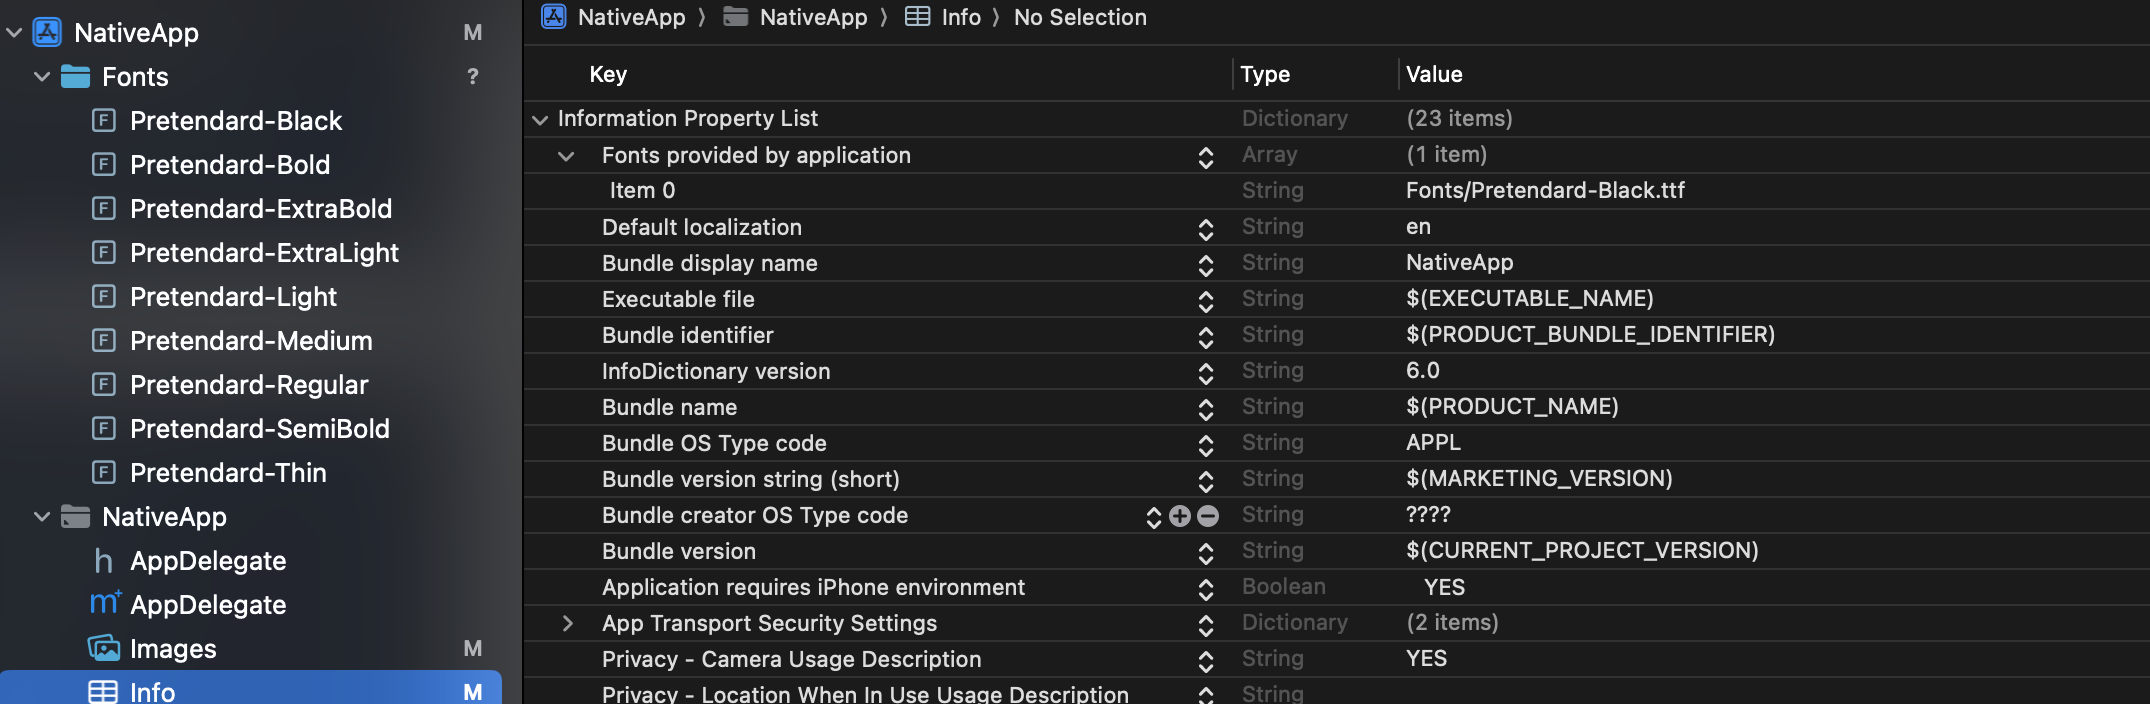Click the AppDelegate header file icon
Image resolution: width=2150 pixels, height=704 pixels.
pyautogui.click(x=103, y=561)
